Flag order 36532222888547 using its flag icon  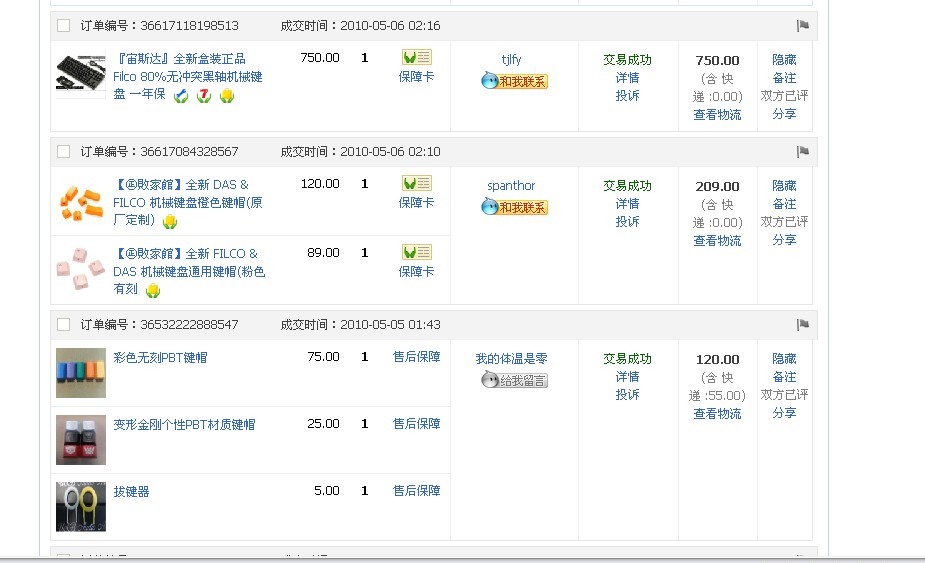coord(802,325)
